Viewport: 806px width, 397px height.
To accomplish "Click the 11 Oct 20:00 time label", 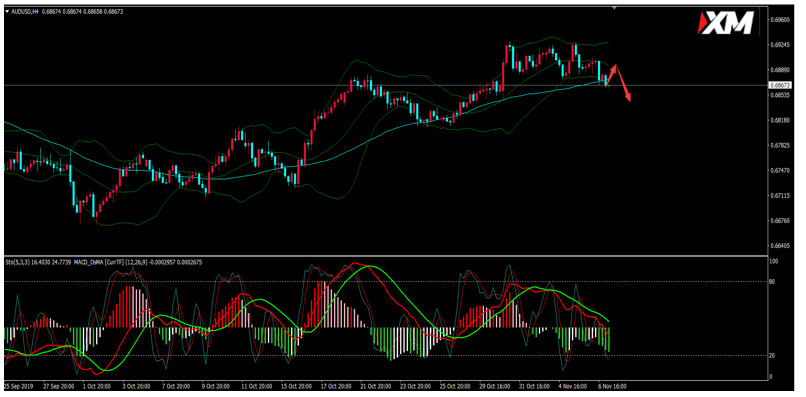I will tap(257, 386).
